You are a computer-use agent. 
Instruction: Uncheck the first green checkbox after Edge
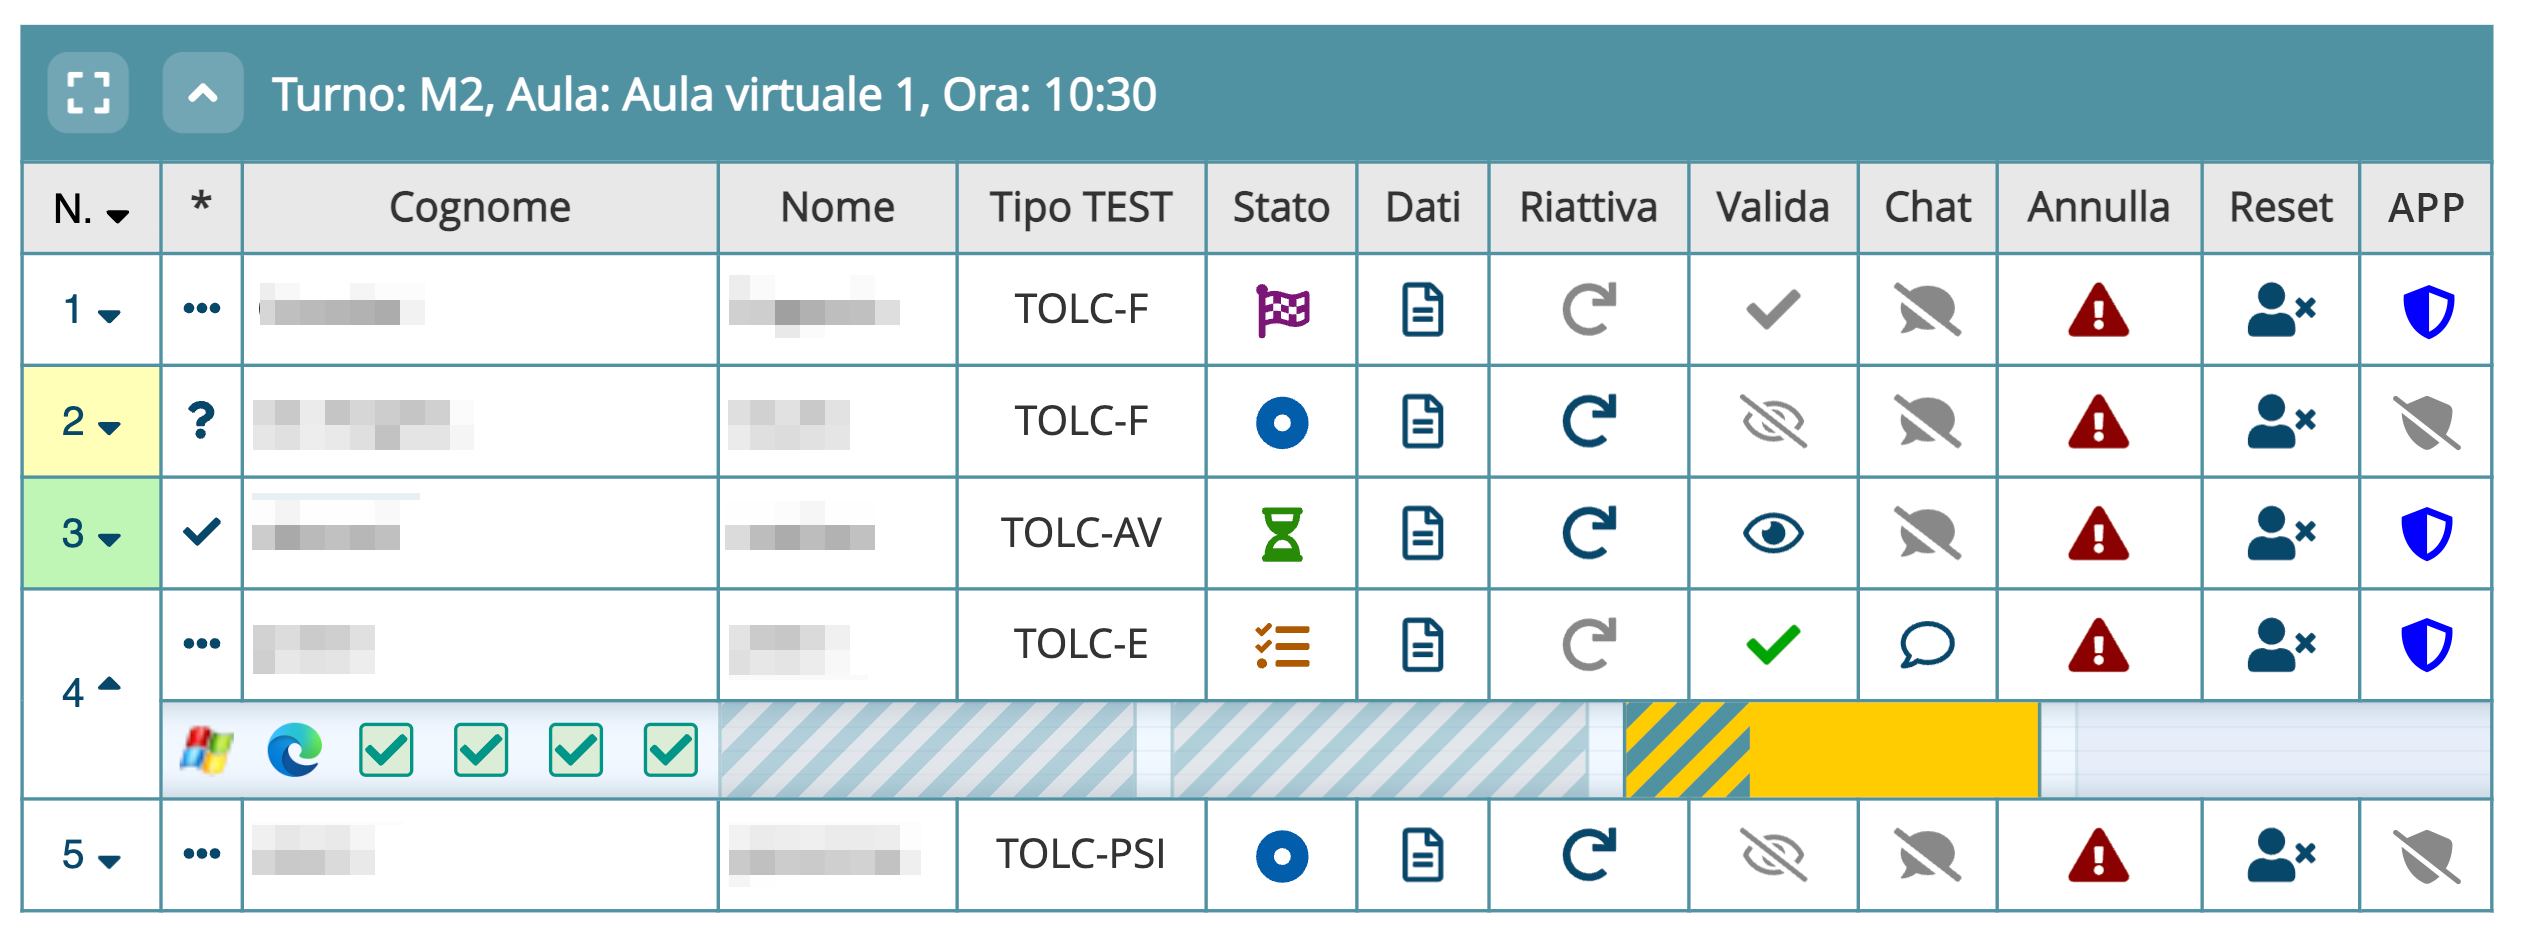pos(386,750)
